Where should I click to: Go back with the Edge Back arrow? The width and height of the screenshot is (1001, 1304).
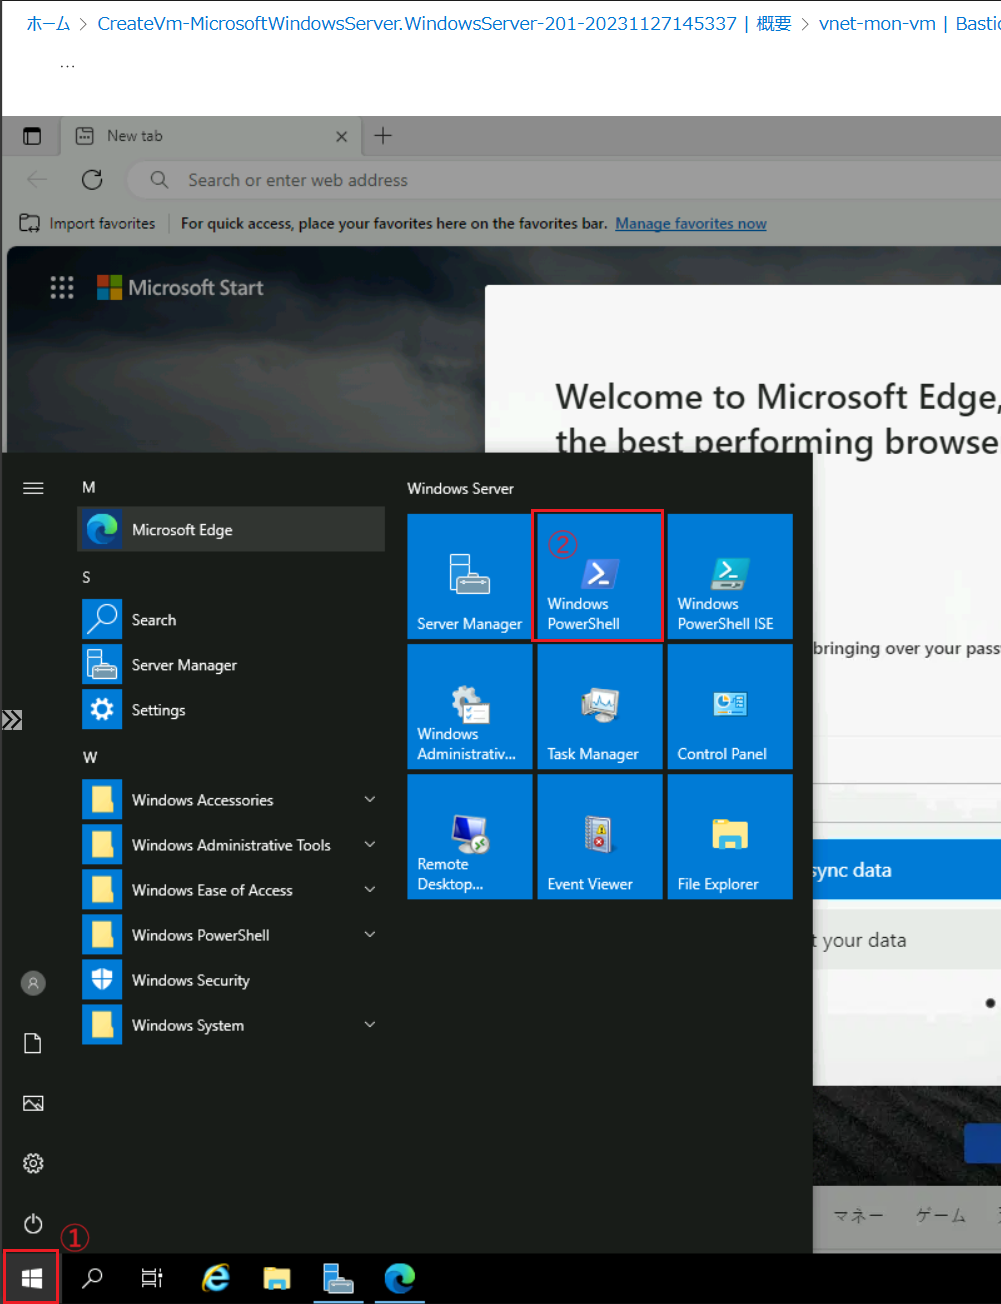[x=37, y=180]
